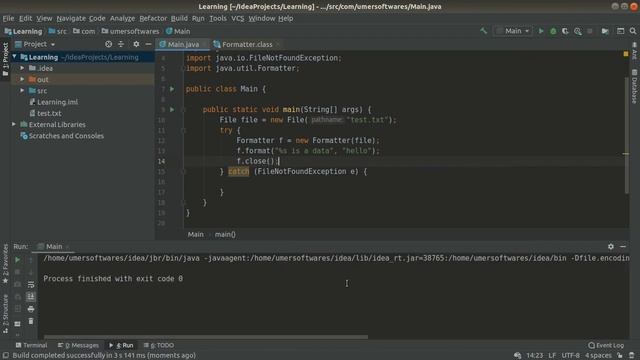The height and width of the screenshot is (360, 640).
Task: Select test.txt in the project tree
Action: [49, 113]
